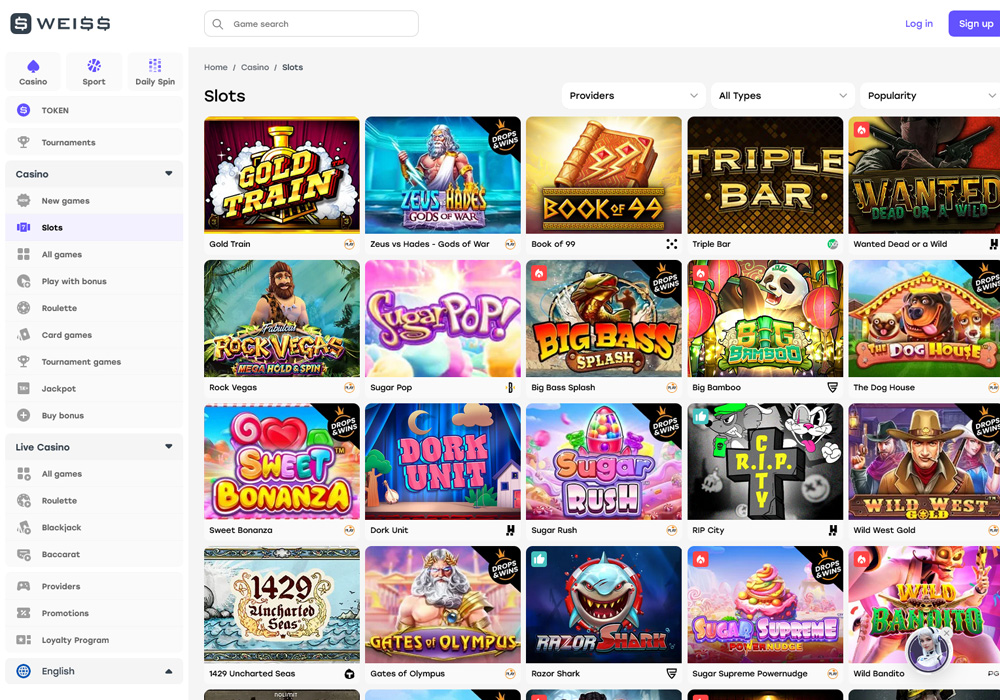Select Slots in the Casino menu
Image resolution: width=1000 pixels, height=700 pixels.
tap(94, 228)
